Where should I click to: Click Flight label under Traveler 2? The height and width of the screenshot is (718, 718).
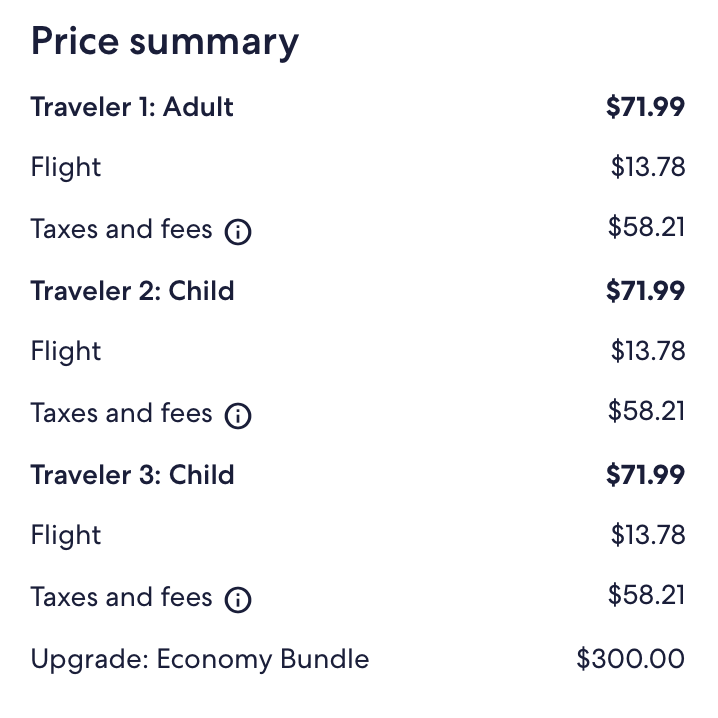tap(65, 352)
